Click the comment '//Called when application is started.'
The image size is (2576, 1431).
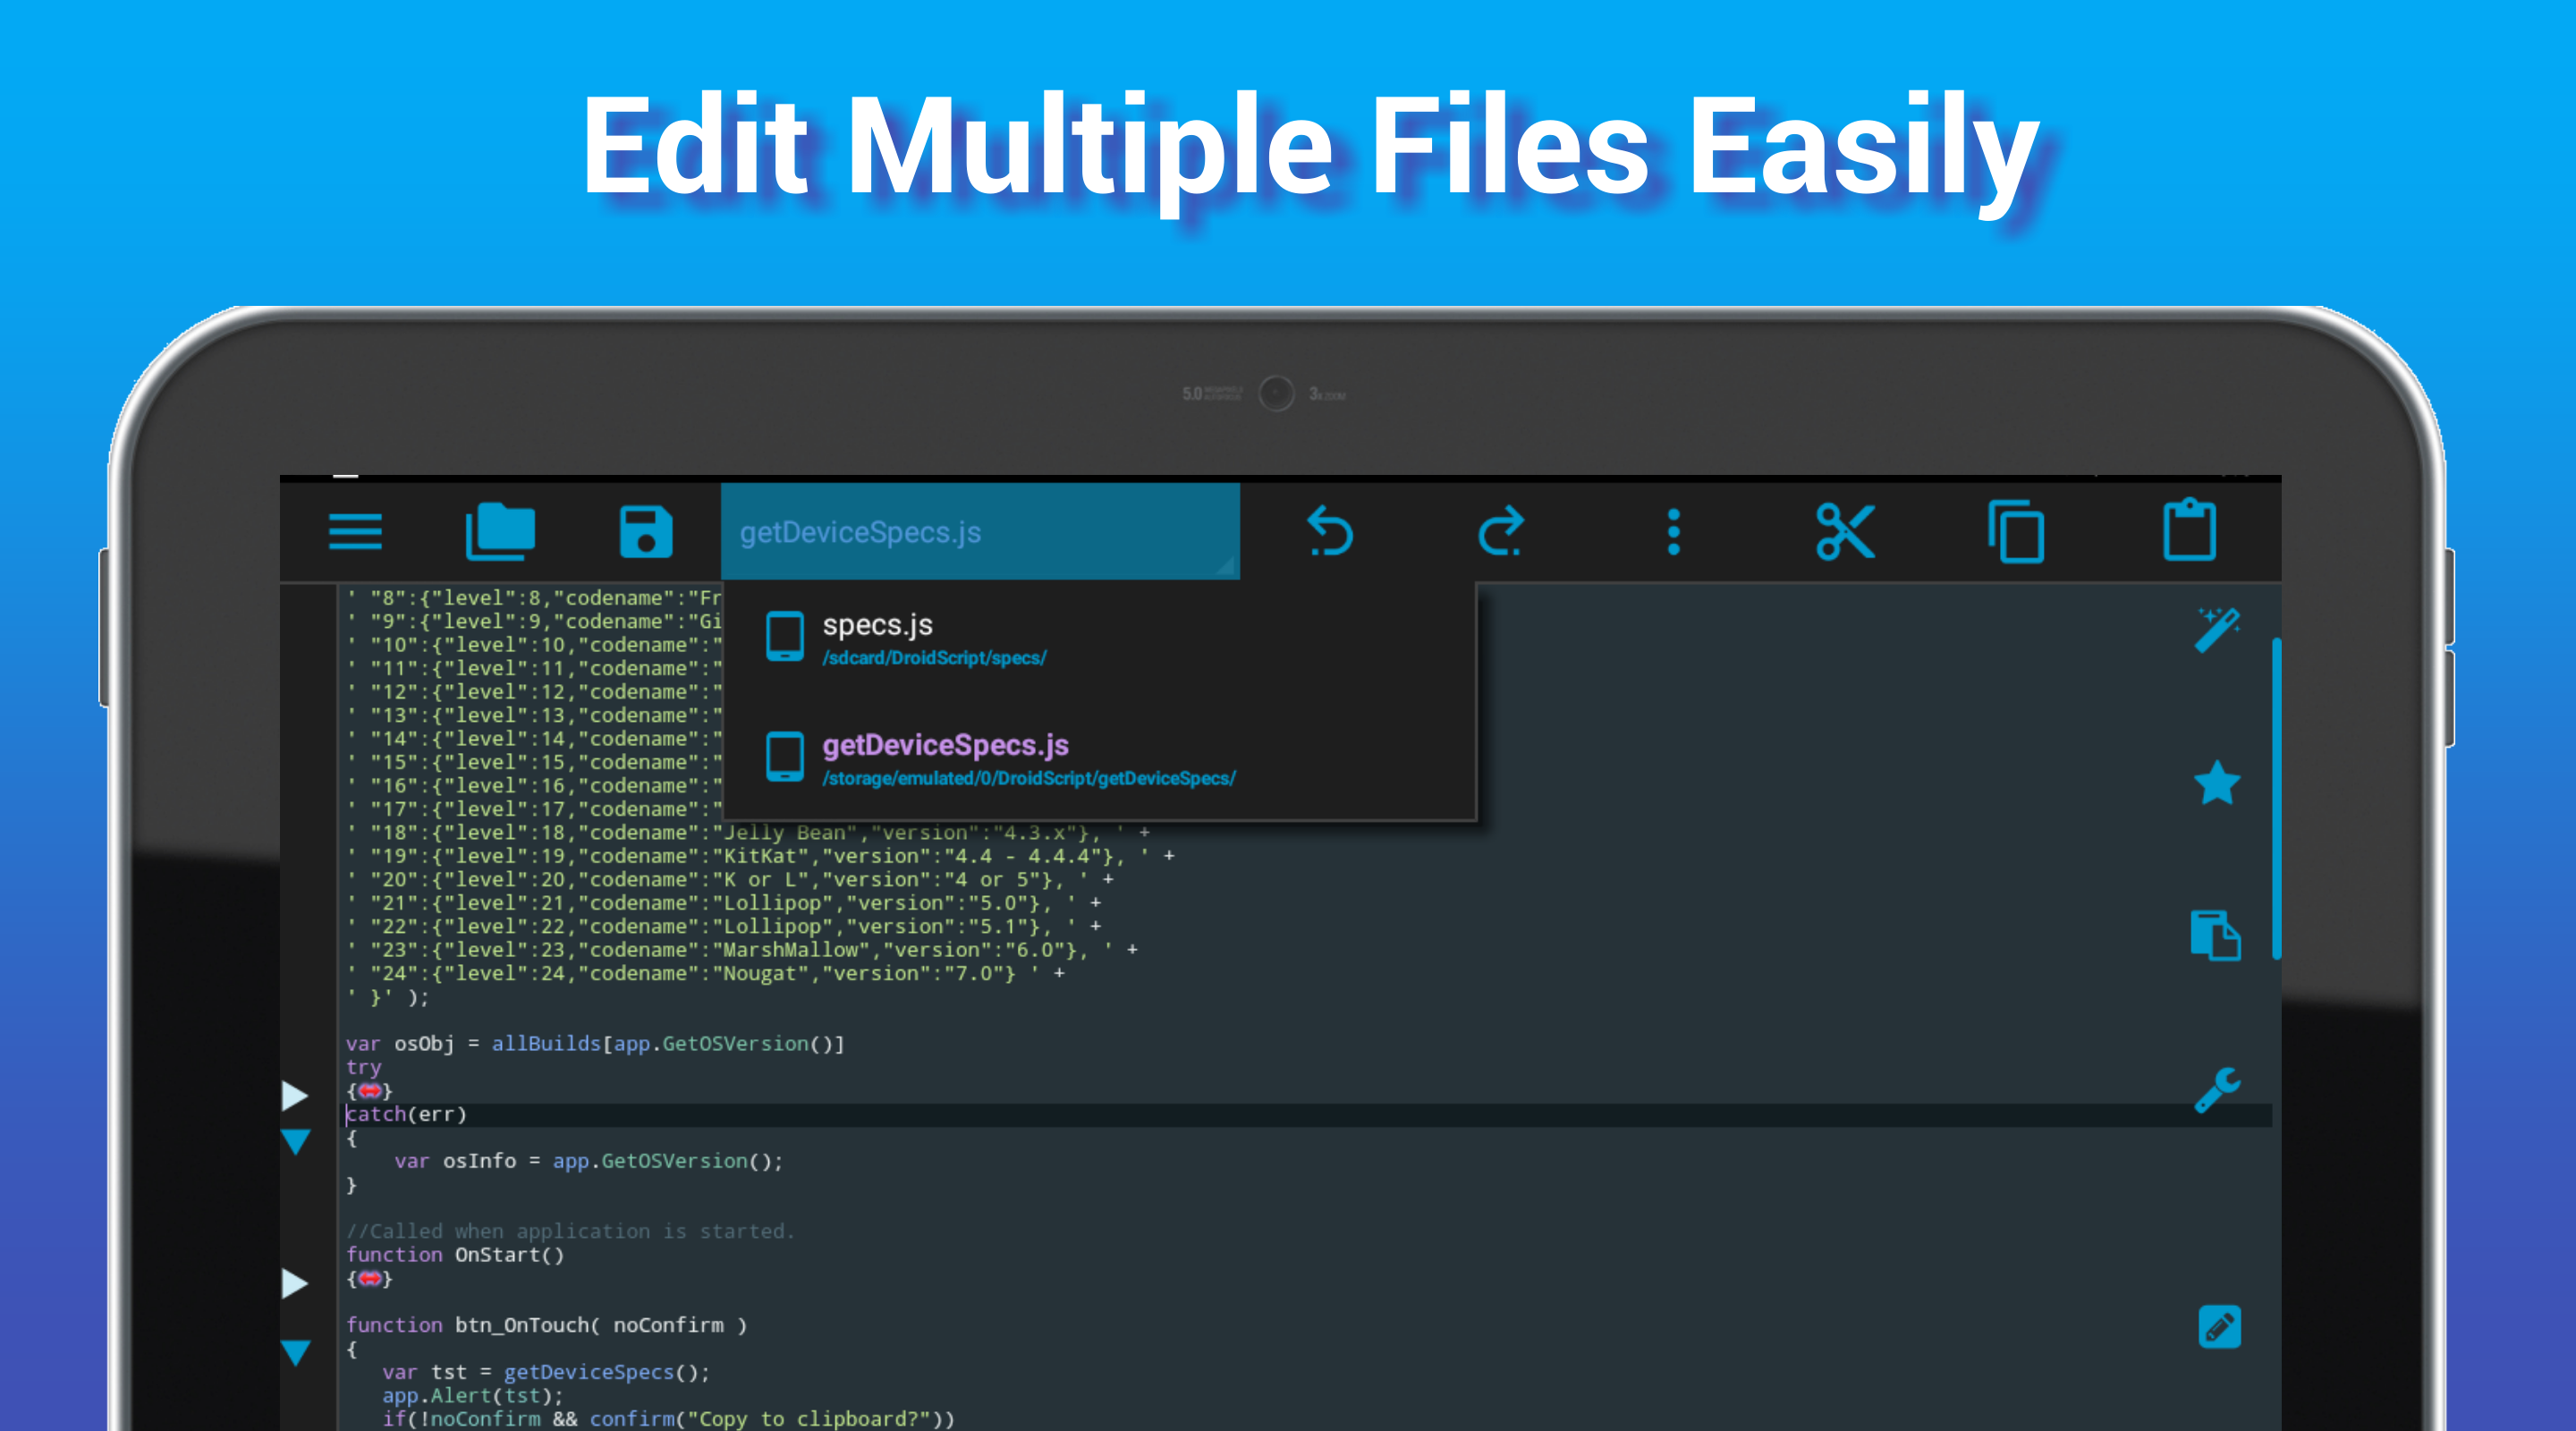pos(570,1231)
